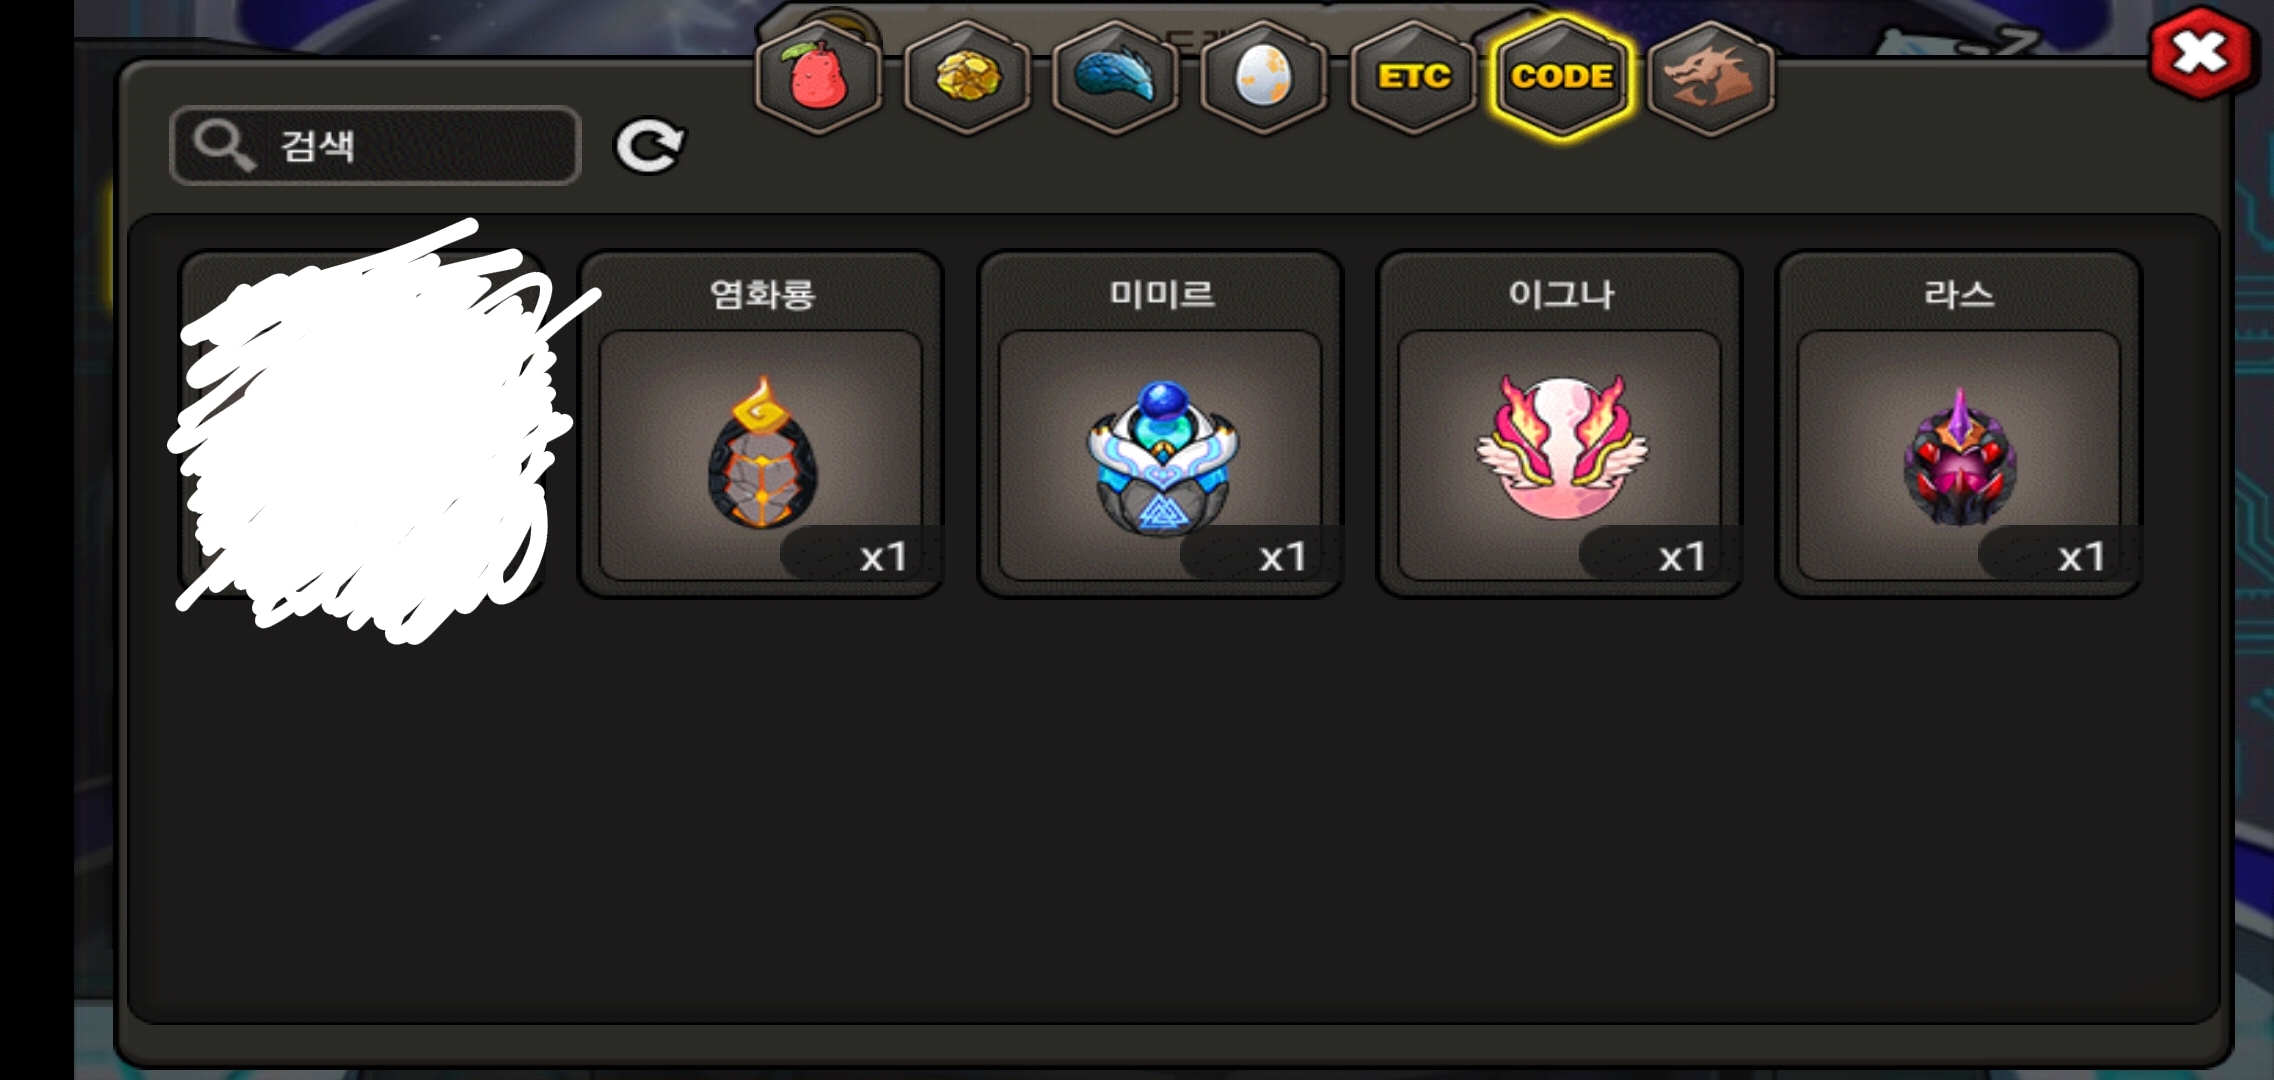Screen dimensions: 2274x1080
Task: Close the inventory with red X
Action: pyautogui.click(x=2201, y=53)
